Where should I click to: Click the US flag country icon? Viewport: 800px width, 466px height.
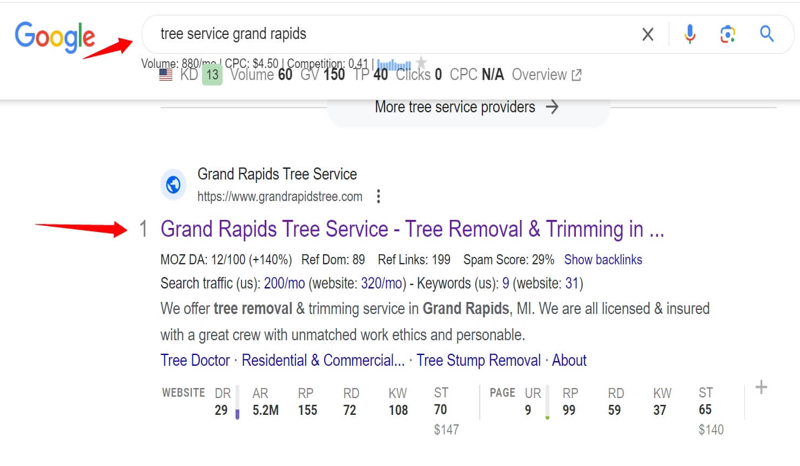pos(166,75)
